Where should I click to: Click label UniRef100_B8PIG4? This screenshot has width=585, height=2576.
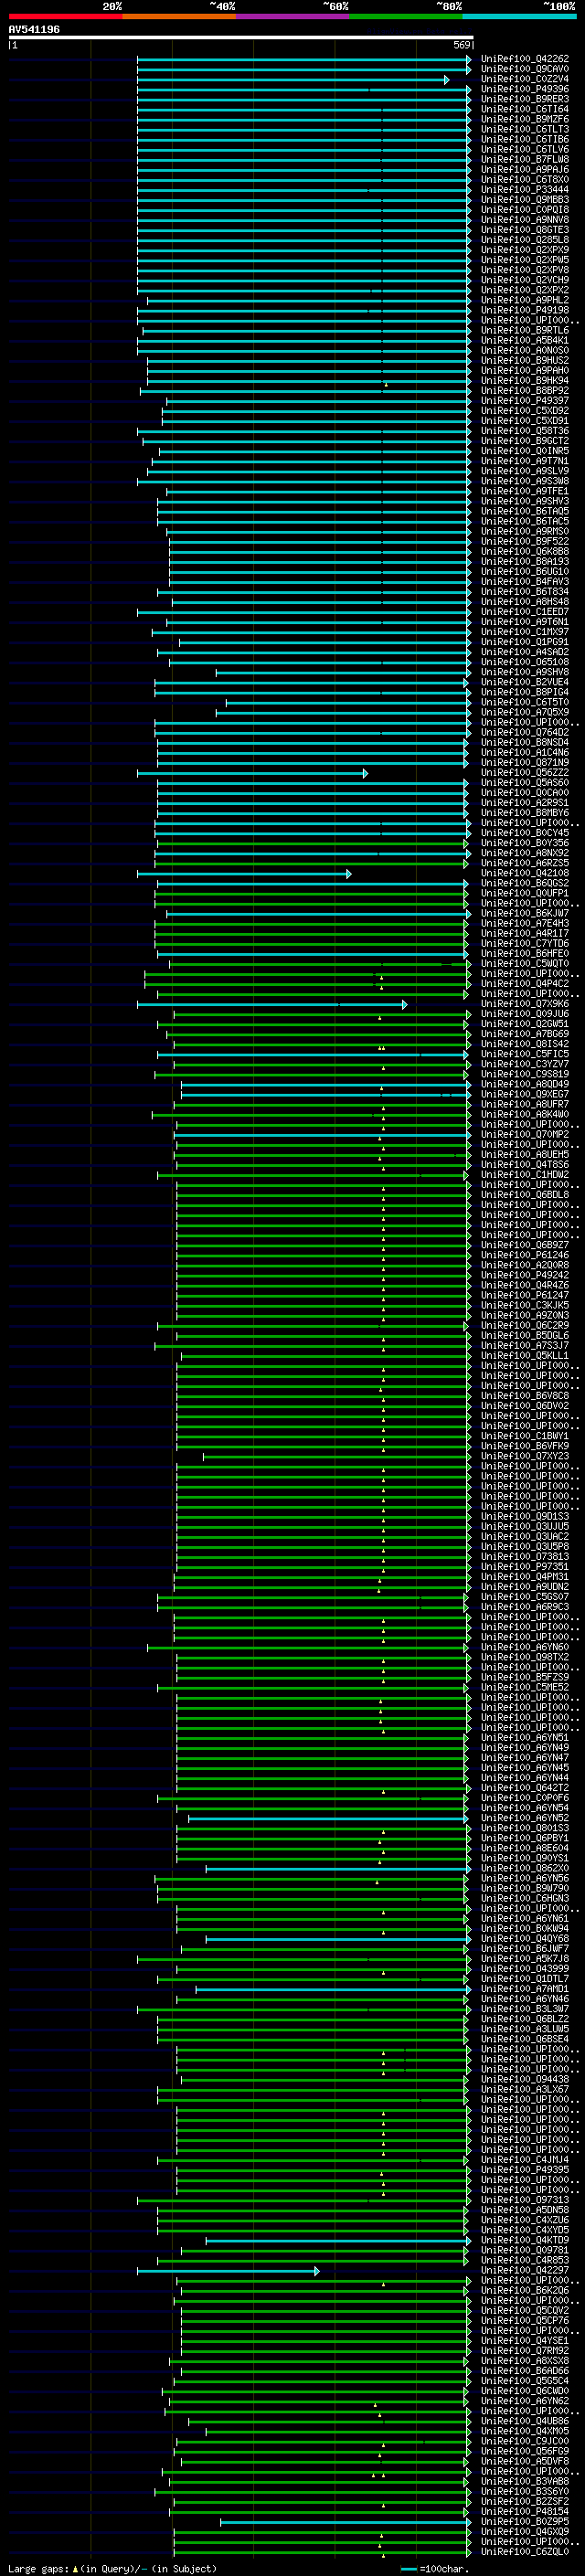coord(524,692)
